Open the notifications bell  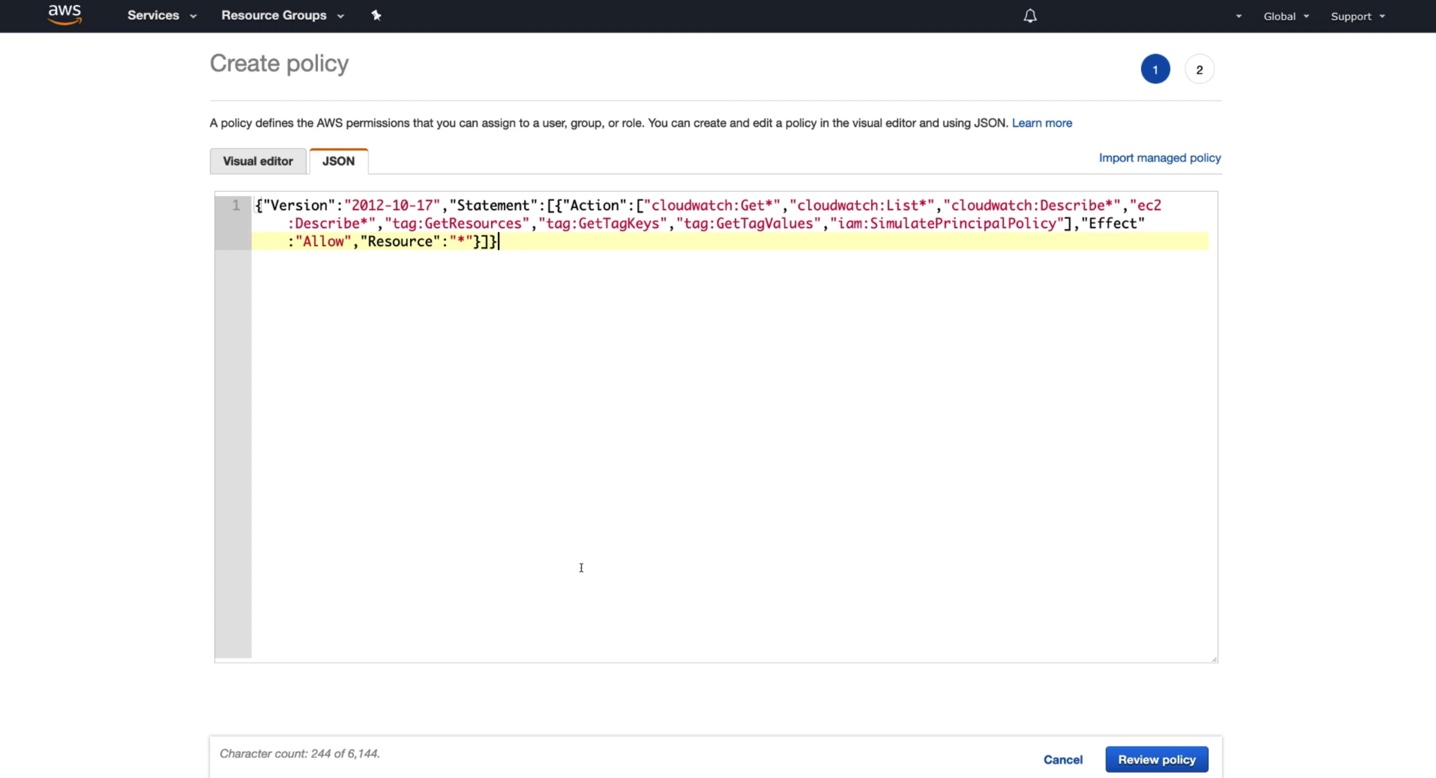(x=1030, y=16)
